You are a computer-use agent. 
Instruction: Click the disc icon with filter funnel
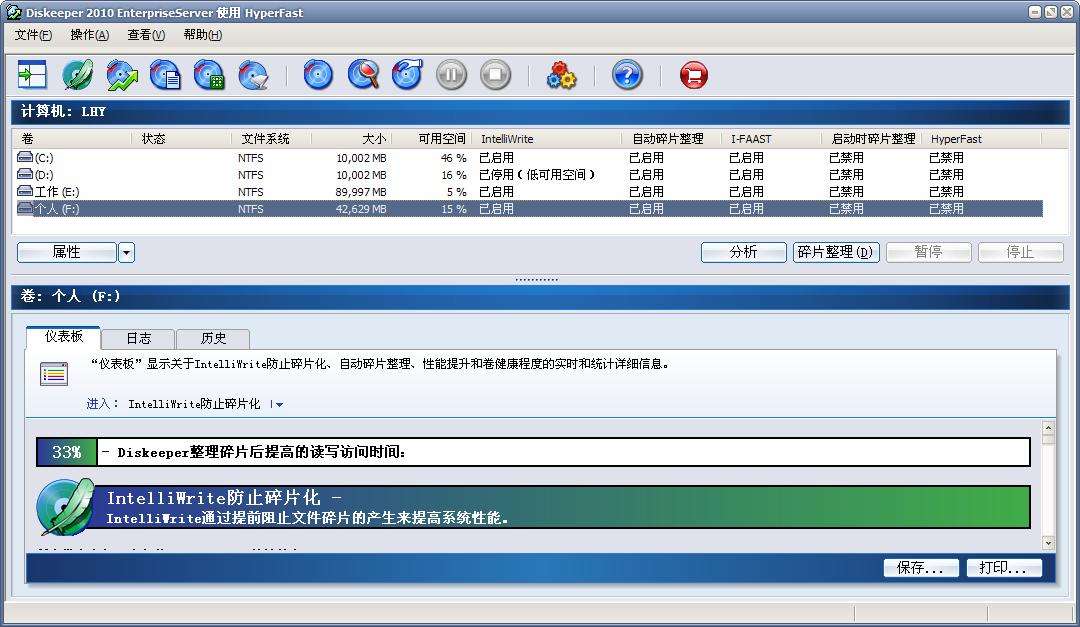pos(253,74)
